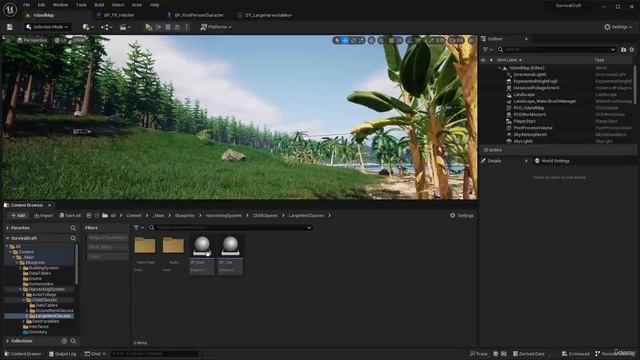This screenshot has height=360, width=640.
Task: Select DirectionalLight in the Outliner
Action: click(530, 75)
